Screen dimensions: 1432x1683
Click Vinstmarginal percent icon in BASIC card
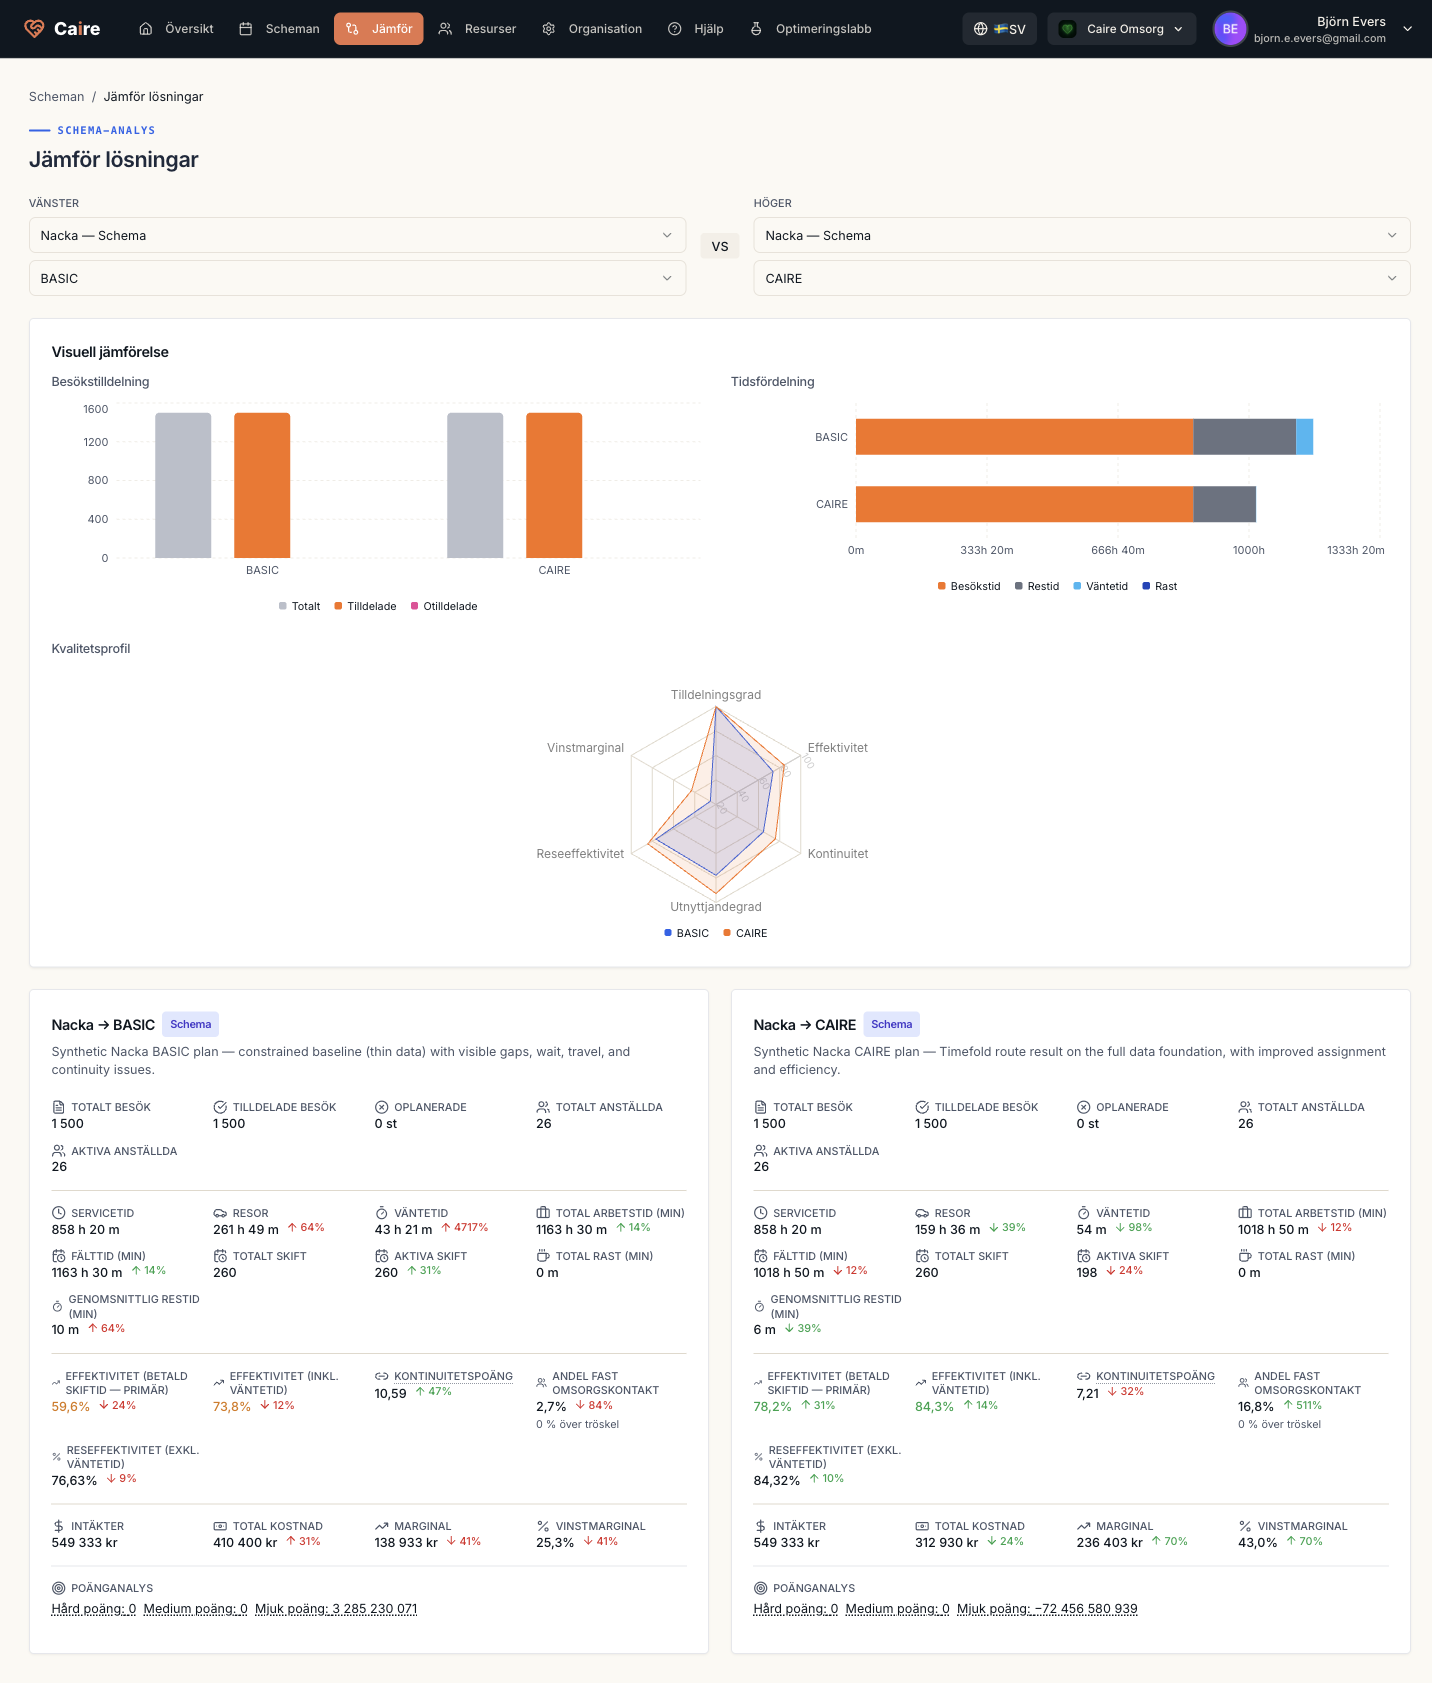[x=543, y=1526]
